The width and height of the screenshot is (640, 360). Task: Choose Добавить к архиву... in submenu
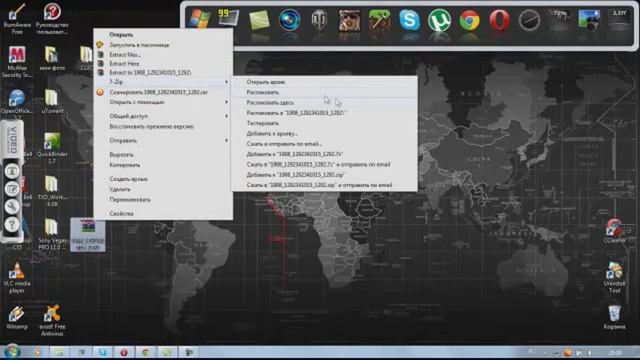coord(324,133)
